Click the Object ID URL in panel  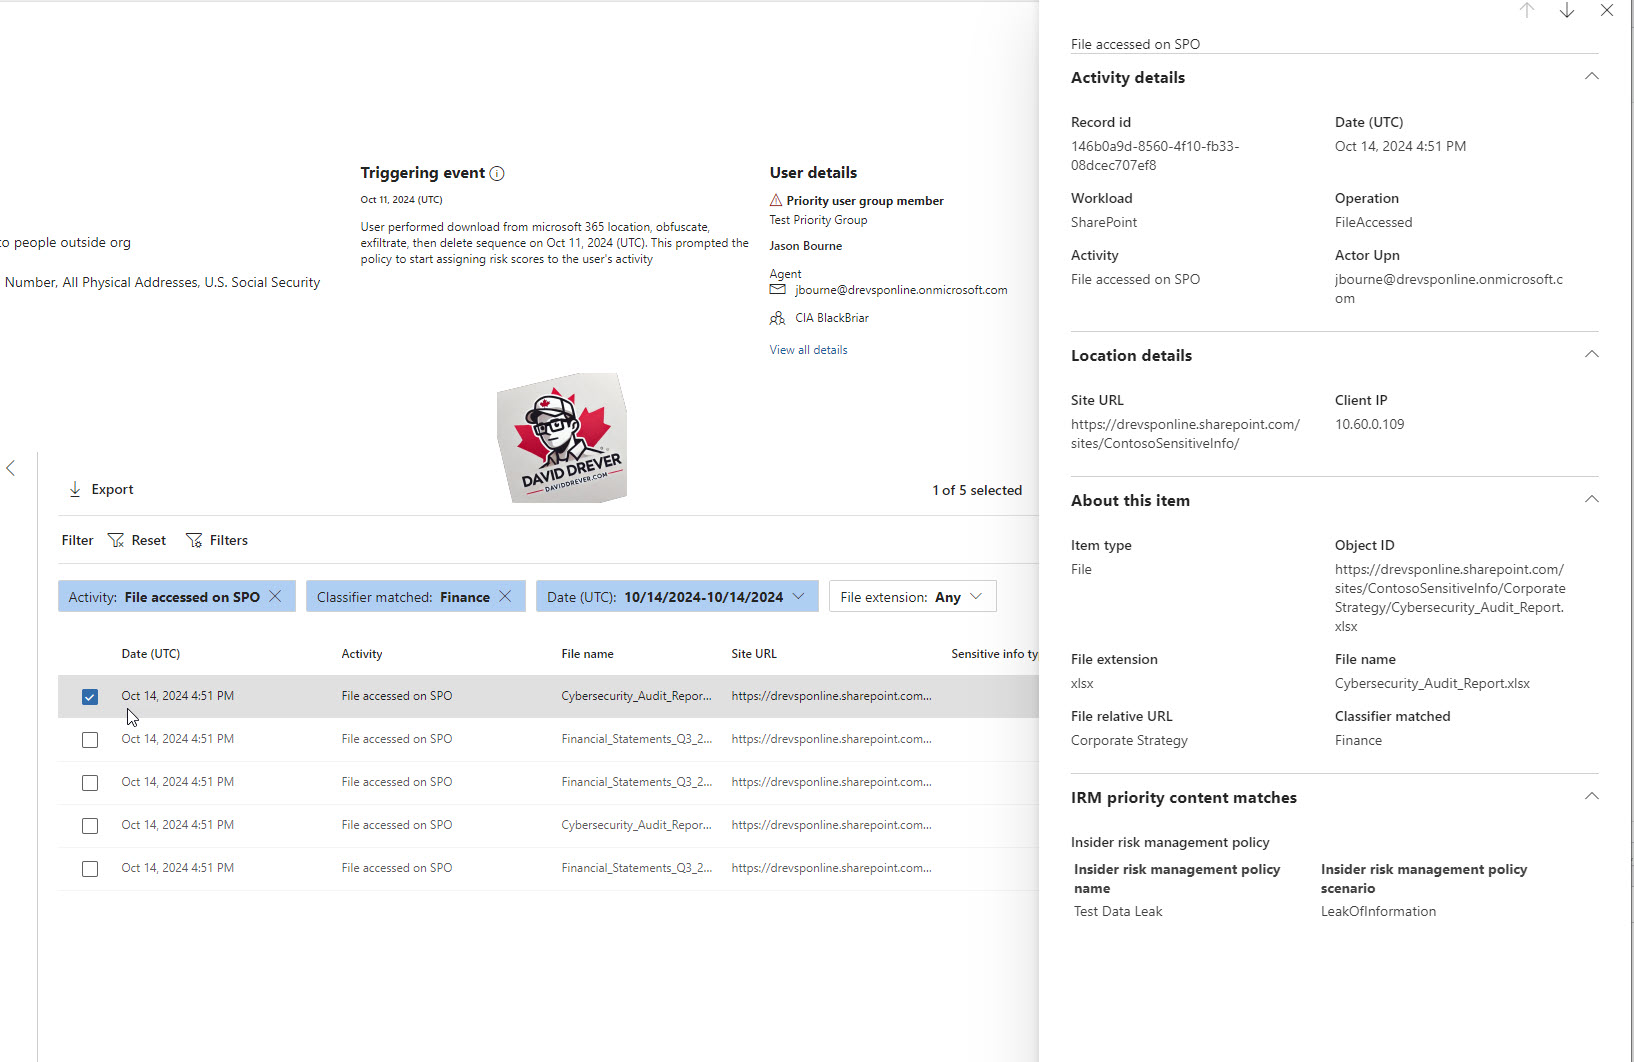coord(1450,598)
